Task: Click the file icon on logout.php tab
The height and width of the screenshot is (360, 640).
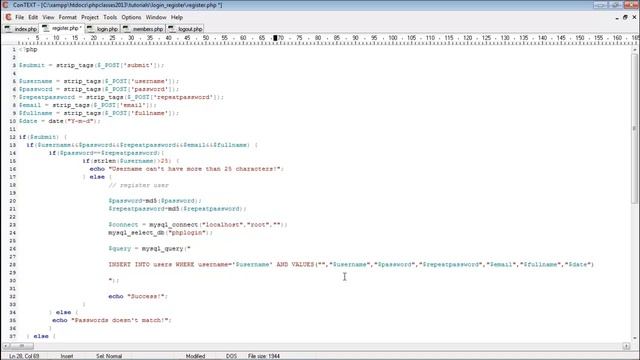Action: point(172,29)
